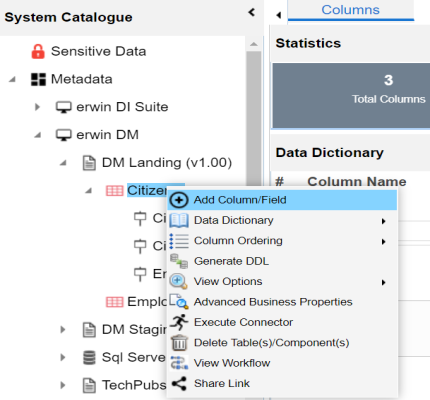
Task: Collapse the erwin DM node
Action: [x=38, y=135]
